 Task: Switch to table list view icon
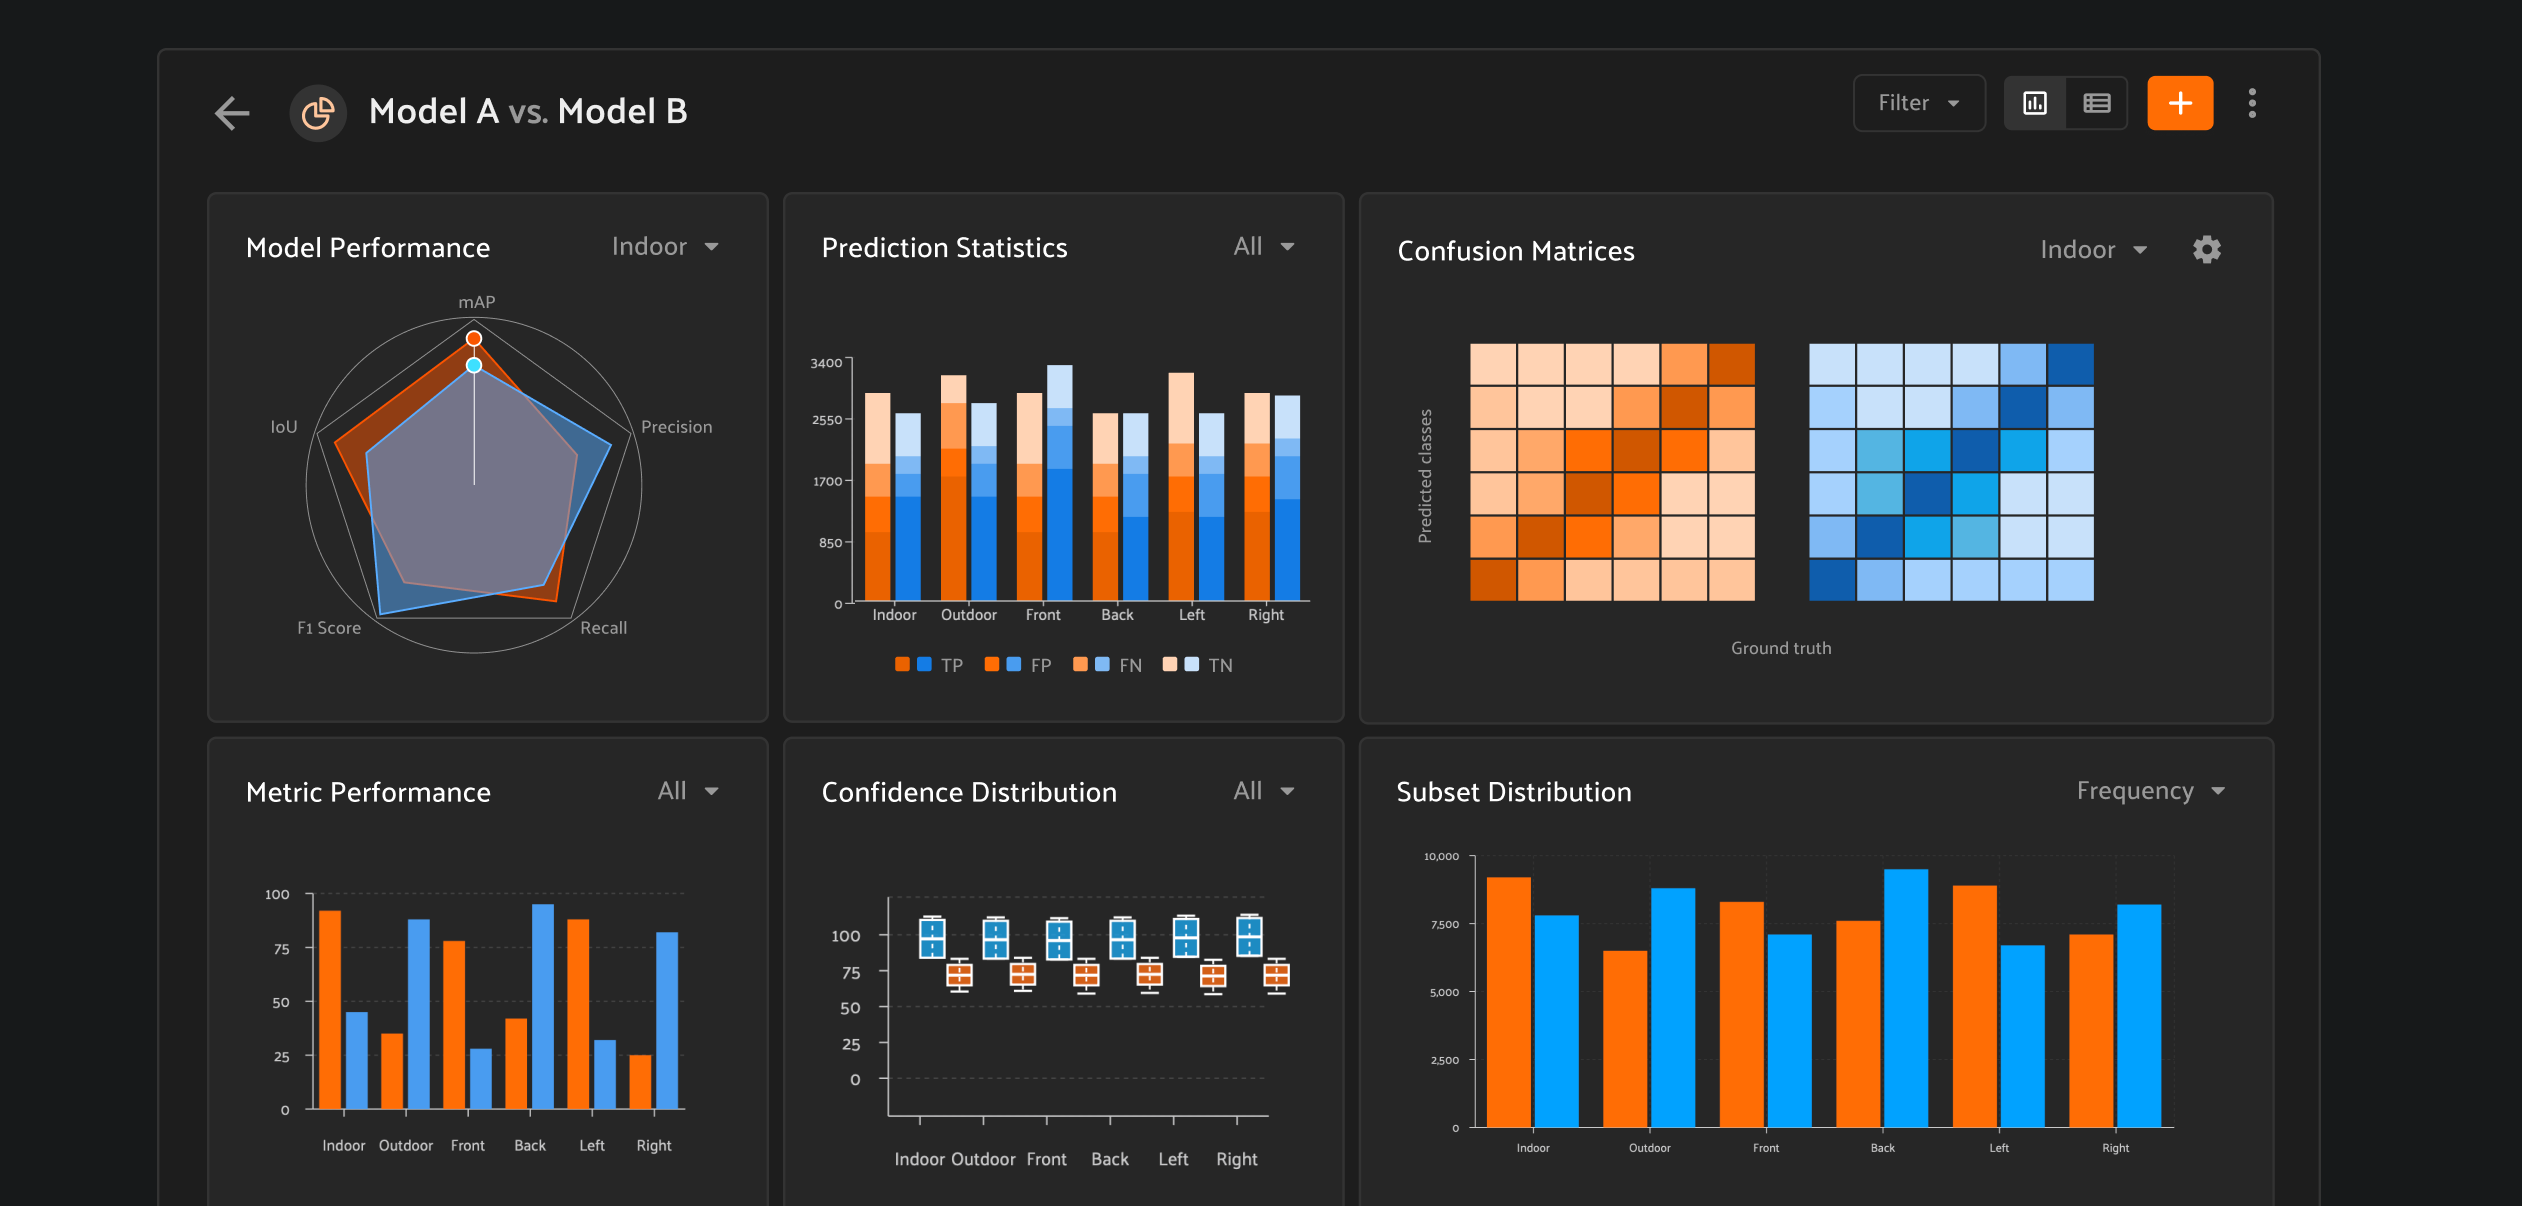pyautogui.click(x=2097, y=103)
